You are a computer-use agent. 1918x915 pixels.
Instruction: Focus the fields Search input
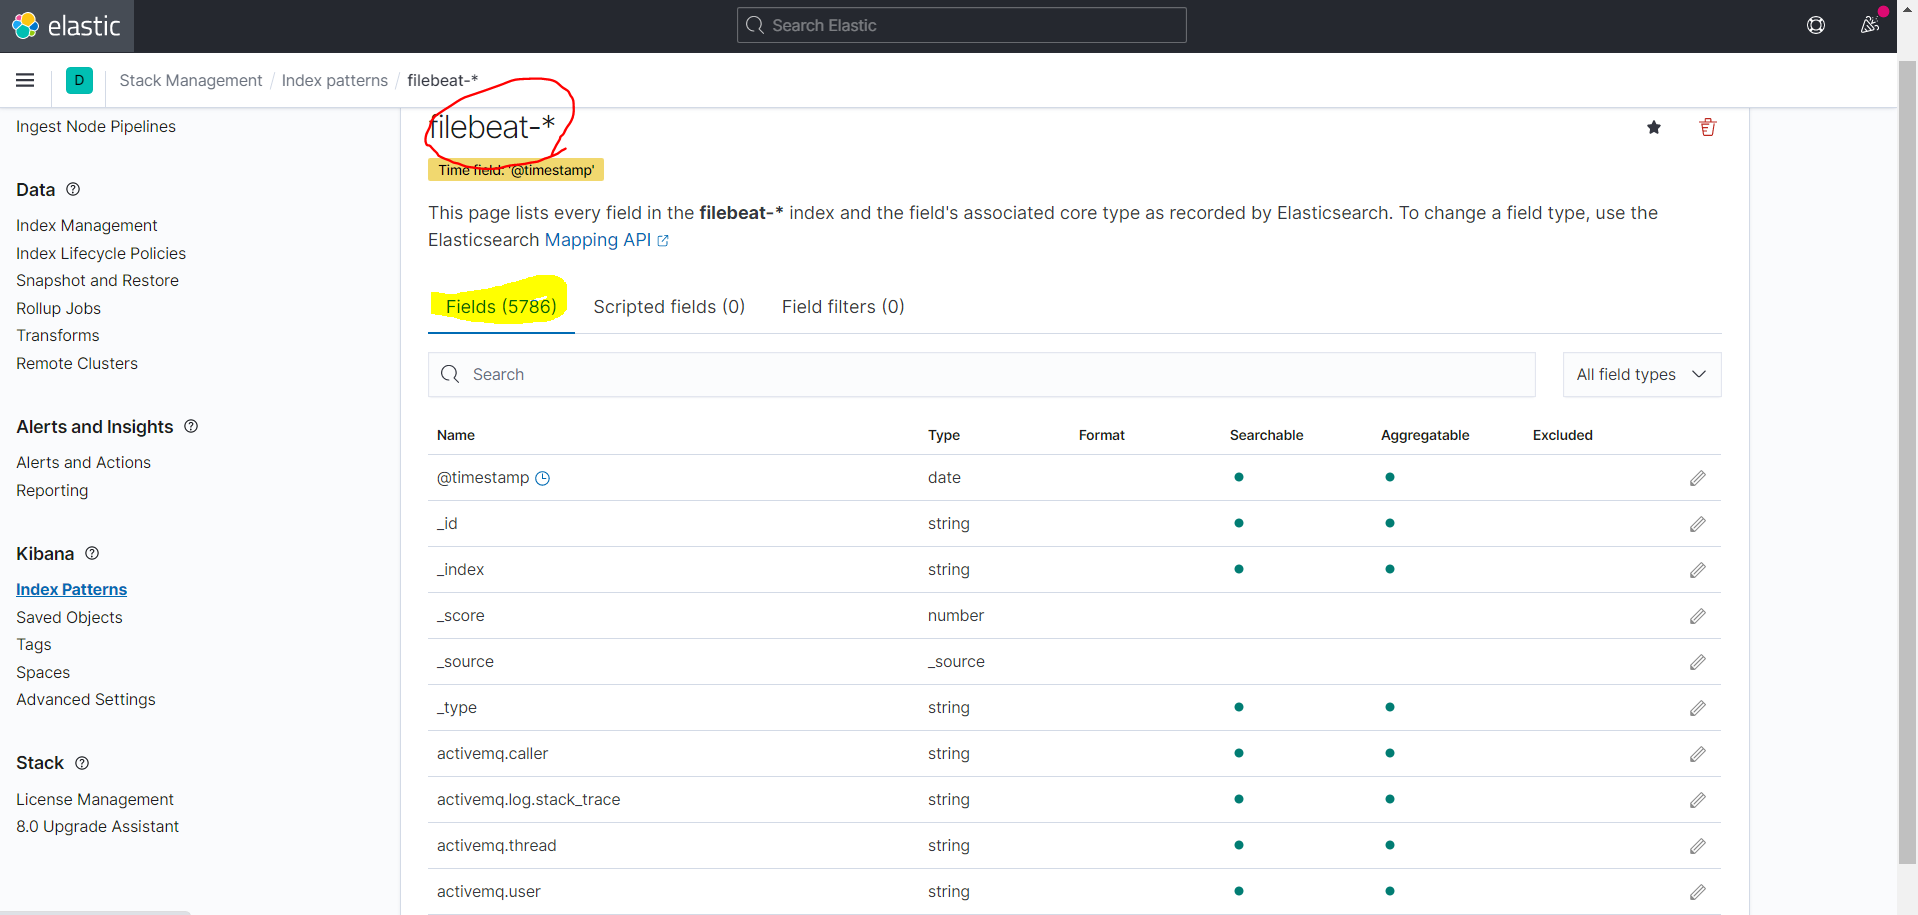pos(982,374)
